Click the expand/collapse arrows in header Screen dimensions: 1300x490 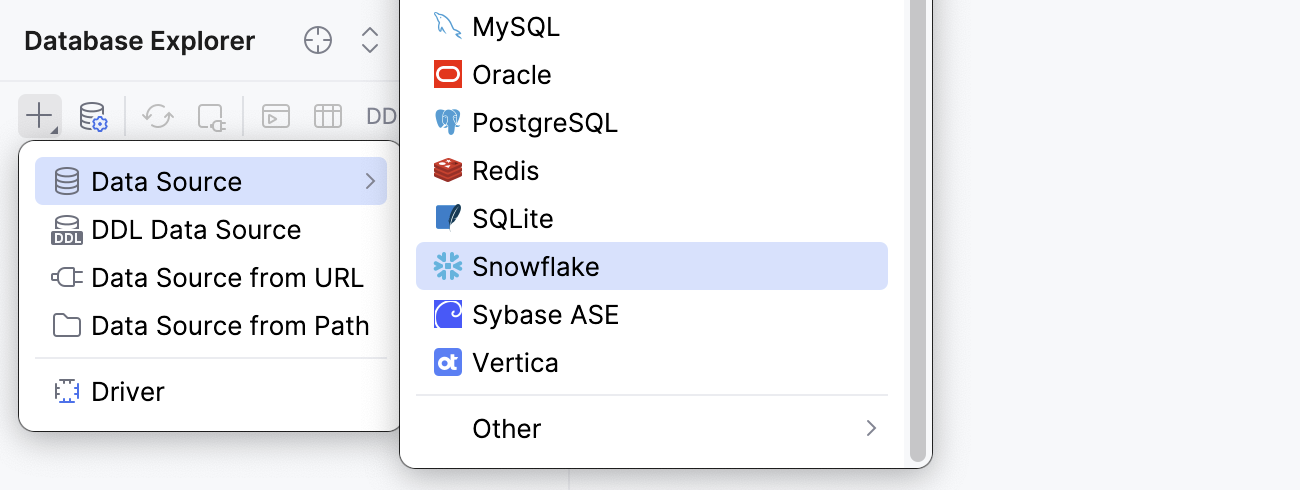click(x=370, y=41)
